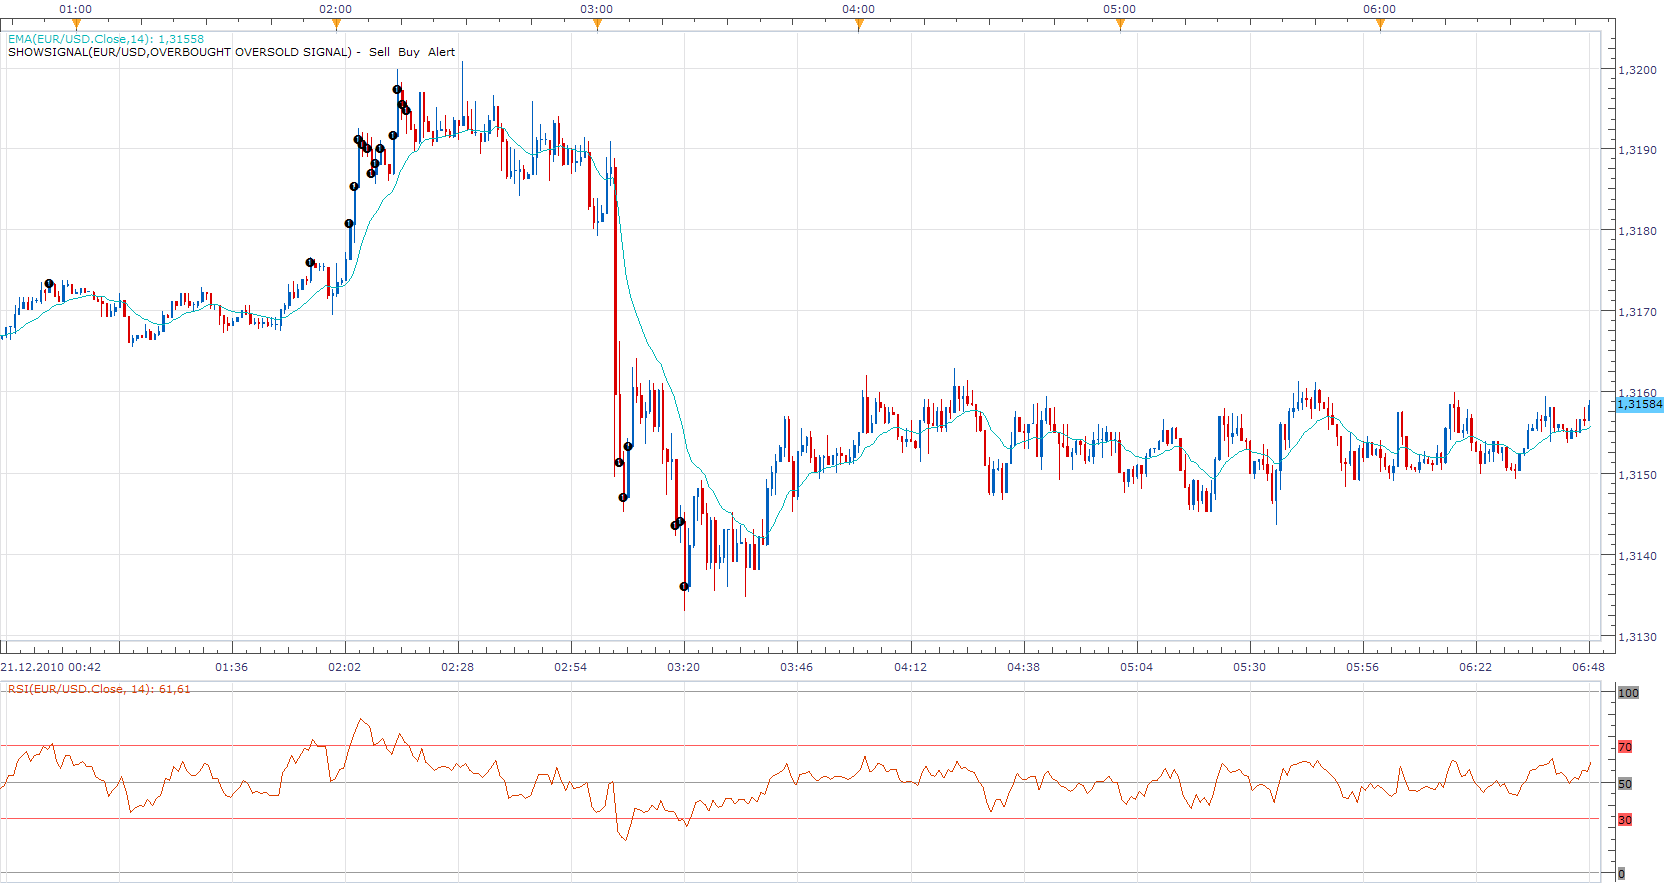Click the orange hour marker under 03:00

pyautogui.click(x=597, y=25)
